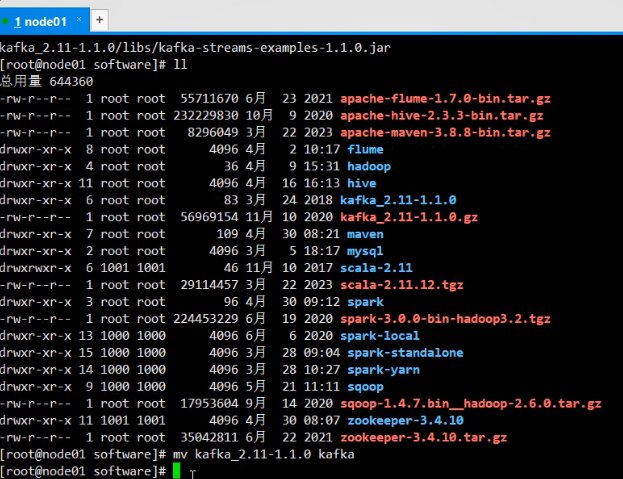Click the kafka-streams-examples-1.1.0.jar output line
Viewport: 623px width, 479px height.
click(195, 48)
